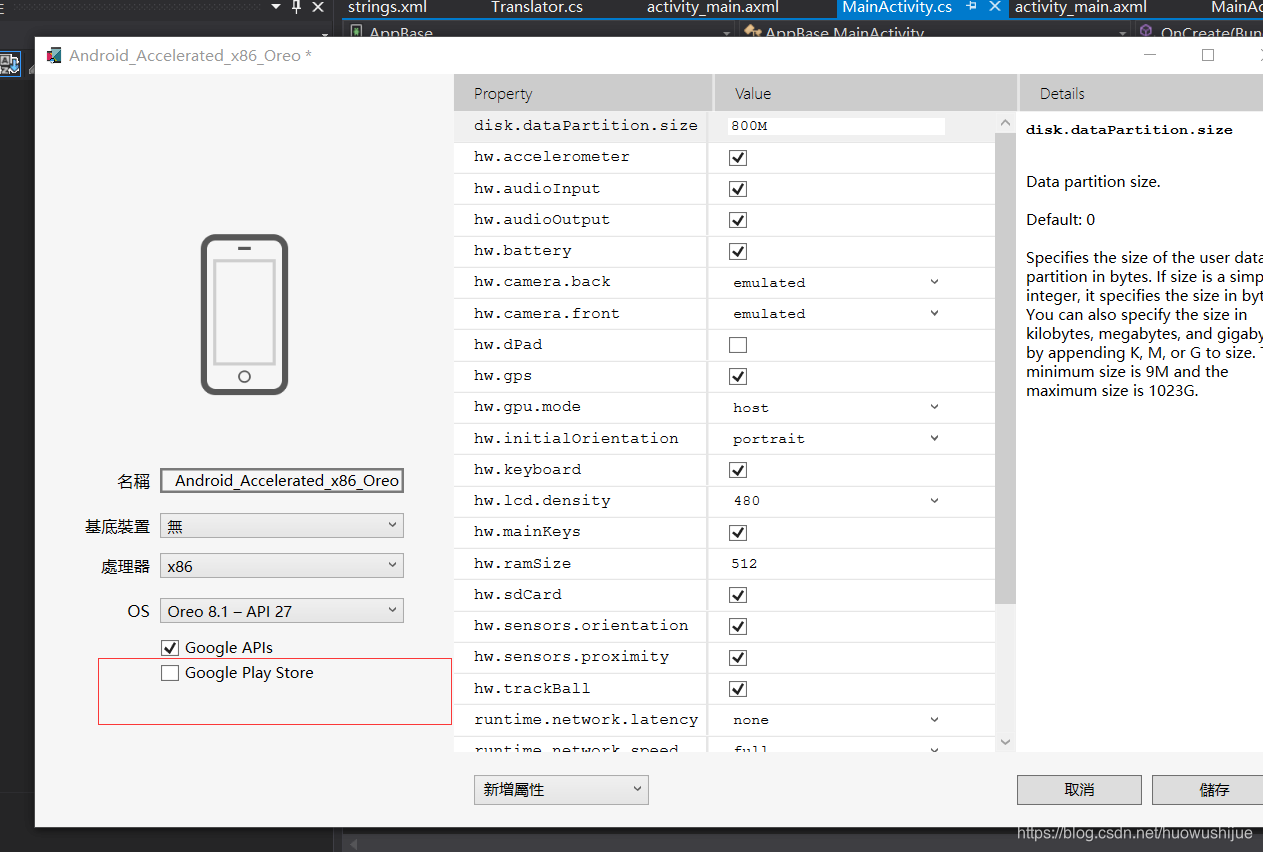Select the MainActivity.cs tab
The height and width of the screenshot is (852, 1263).
[897, 7]
